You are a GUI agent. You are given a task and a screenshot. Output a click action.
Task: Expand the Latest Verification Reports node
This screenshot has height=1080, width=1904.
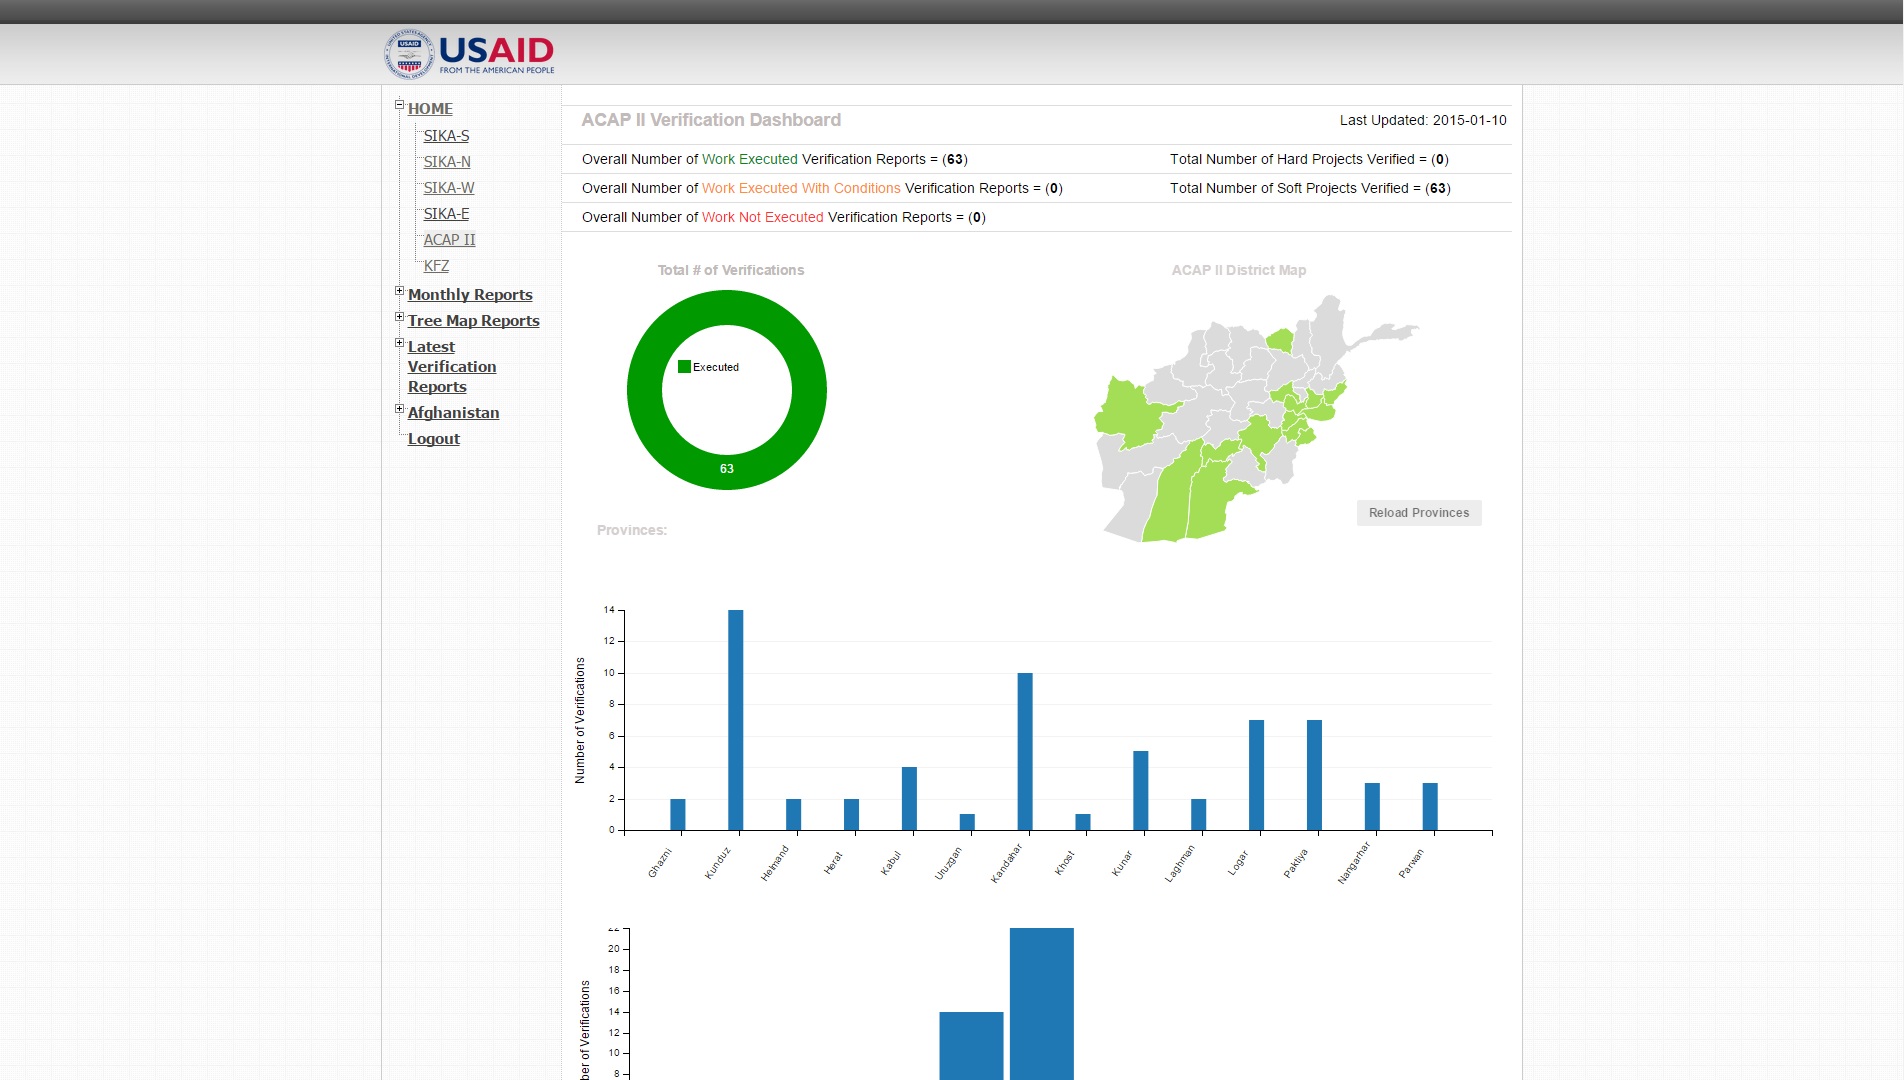(x=399, y=343)
